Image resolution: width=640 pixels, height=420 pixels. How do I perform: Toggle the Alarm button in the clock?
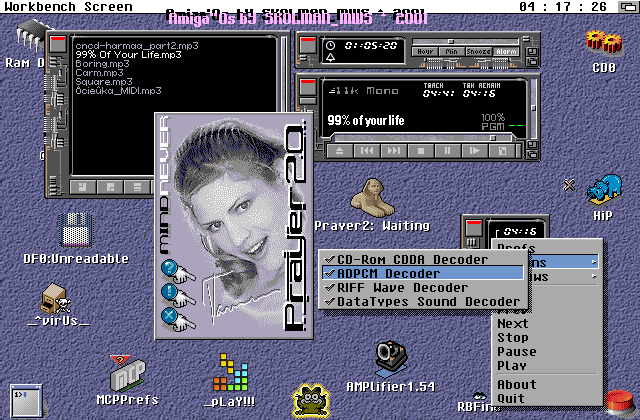point(506,52)
